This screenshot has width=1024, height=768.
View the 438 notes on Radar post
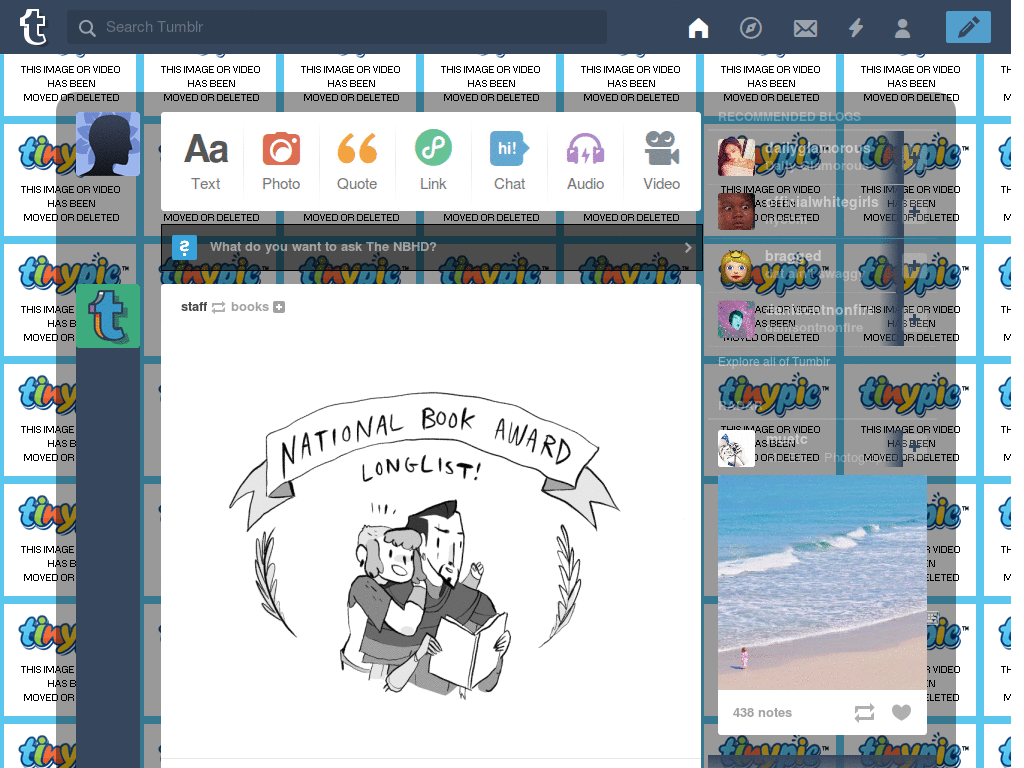762,712
